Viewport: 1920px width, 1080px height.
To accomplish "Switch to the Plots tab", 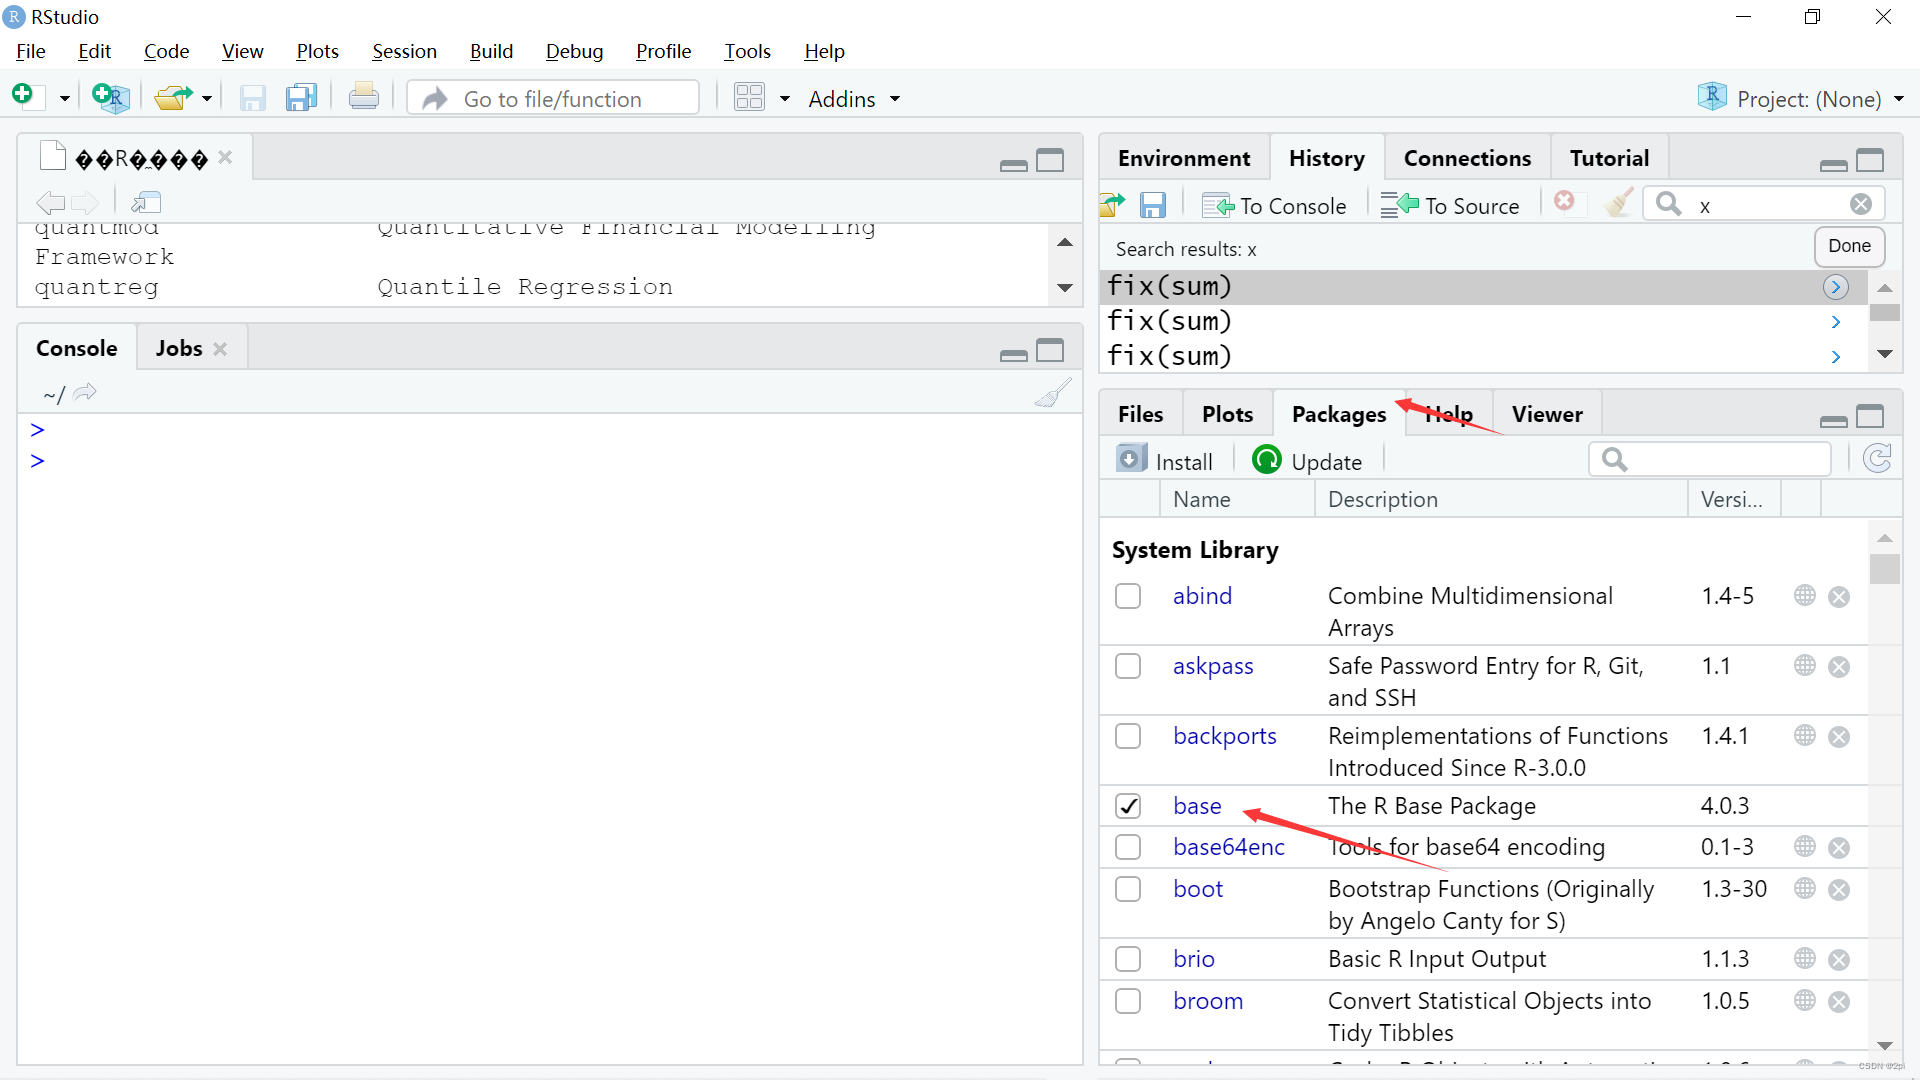I will (1226, 414).
